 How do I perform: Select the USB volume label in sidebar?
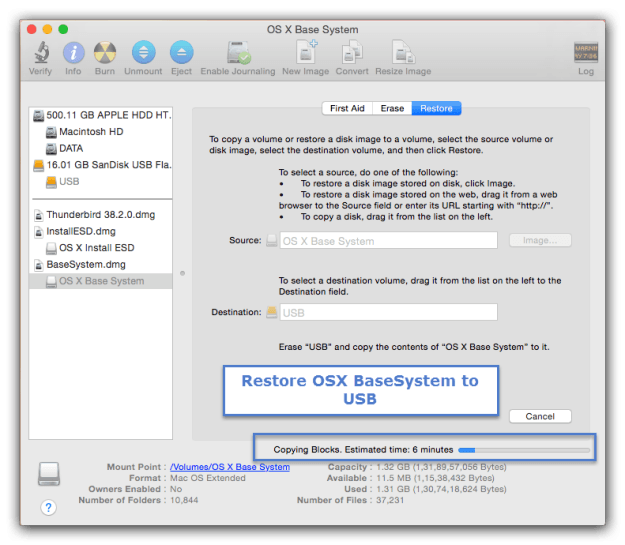(x=69, y=182)
